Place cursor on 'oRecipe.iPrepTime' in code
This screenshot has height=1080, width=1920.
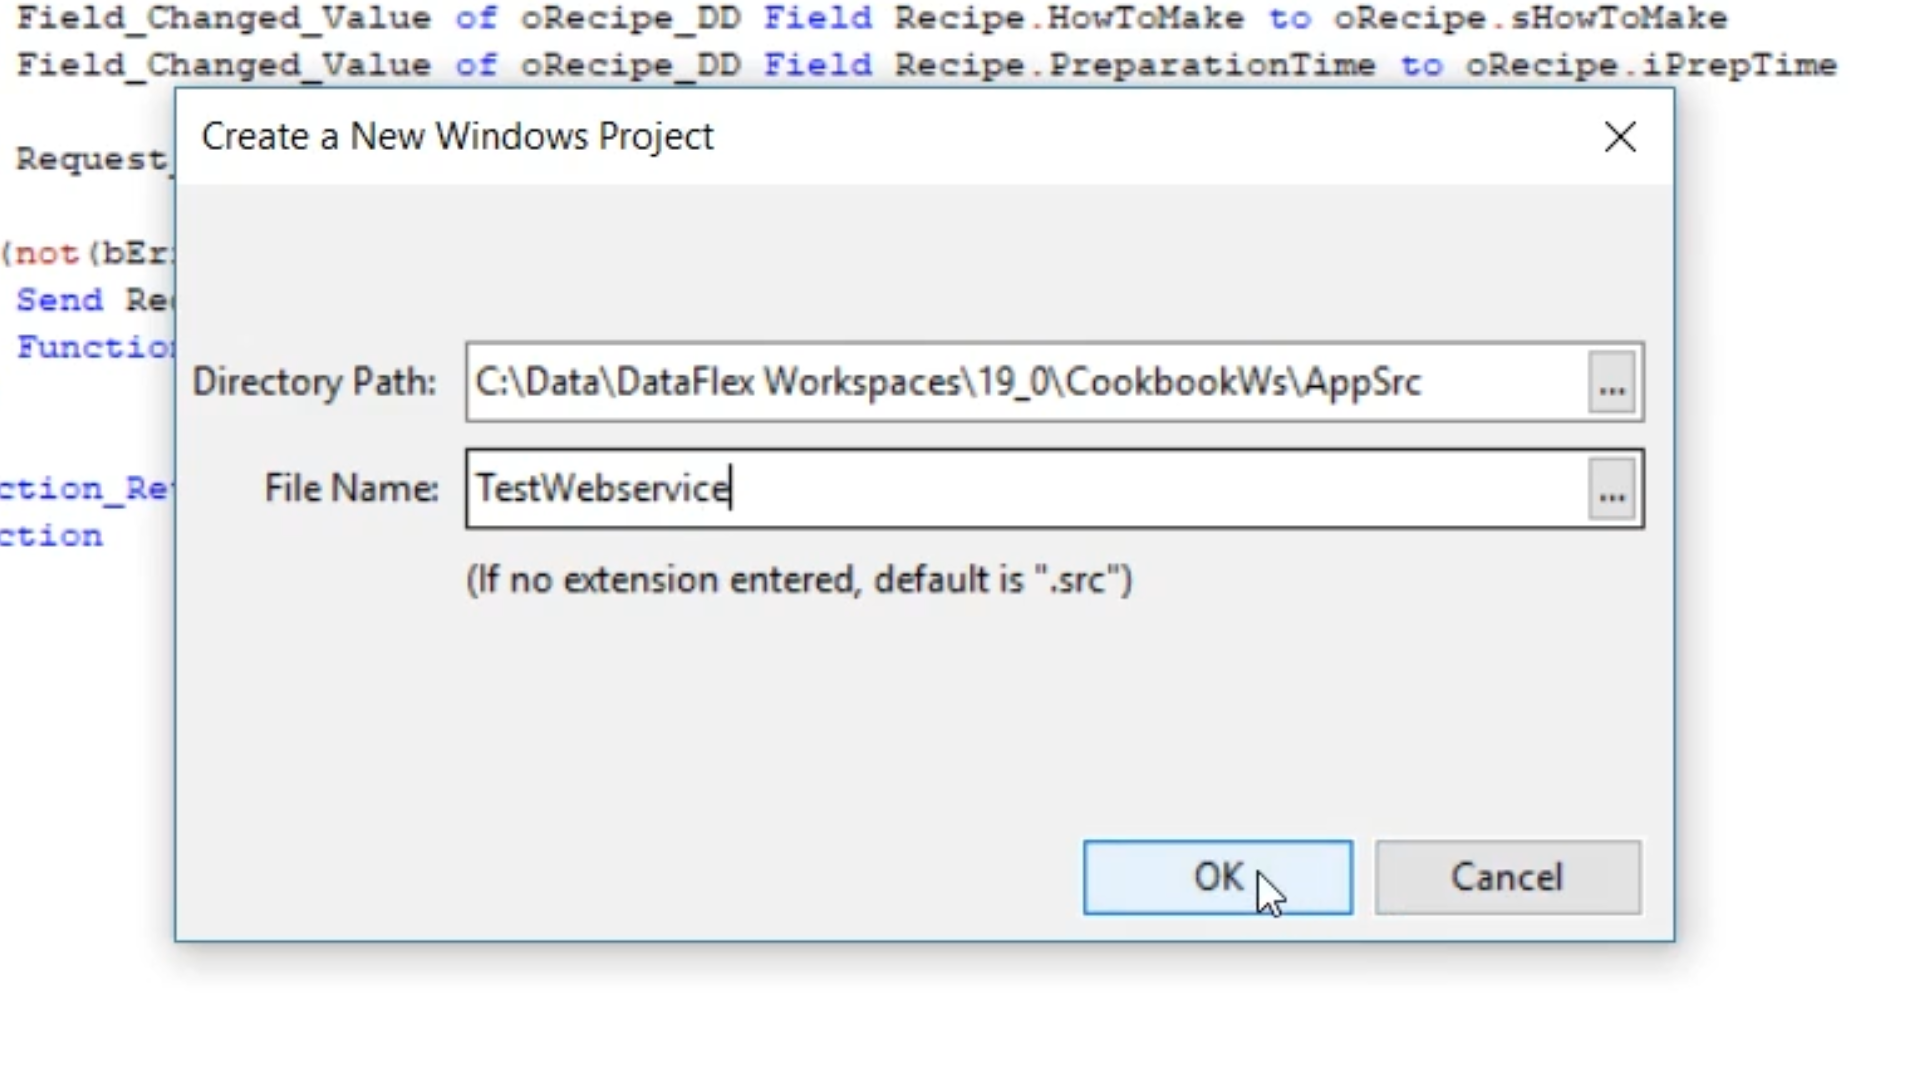click(x=1650, y=65)
